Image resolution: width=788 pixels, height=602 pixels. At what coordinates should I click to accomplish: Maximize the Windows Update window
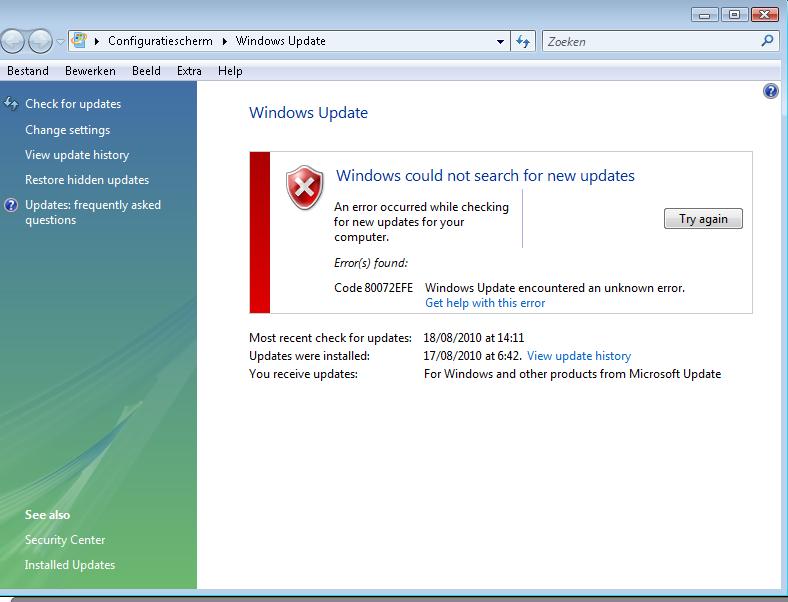click(x=734, y=15)
